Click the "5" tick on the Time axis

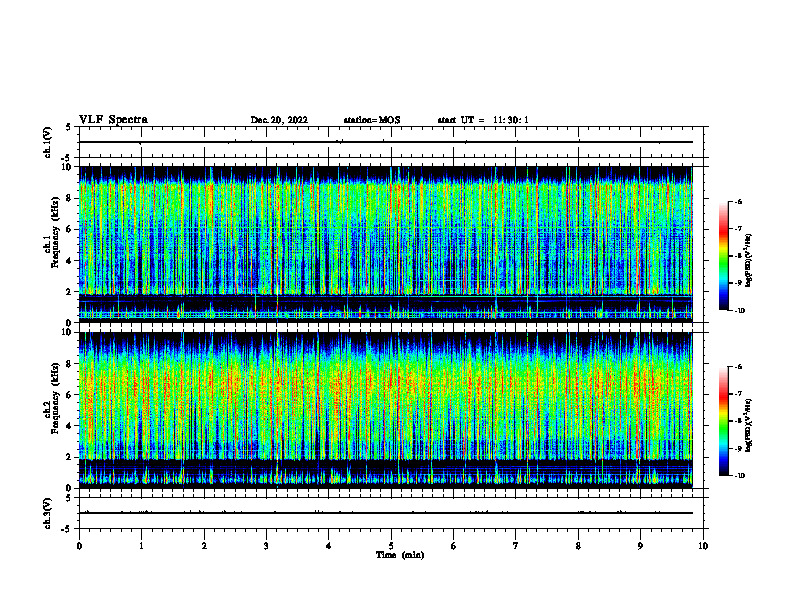click(391, 546)
